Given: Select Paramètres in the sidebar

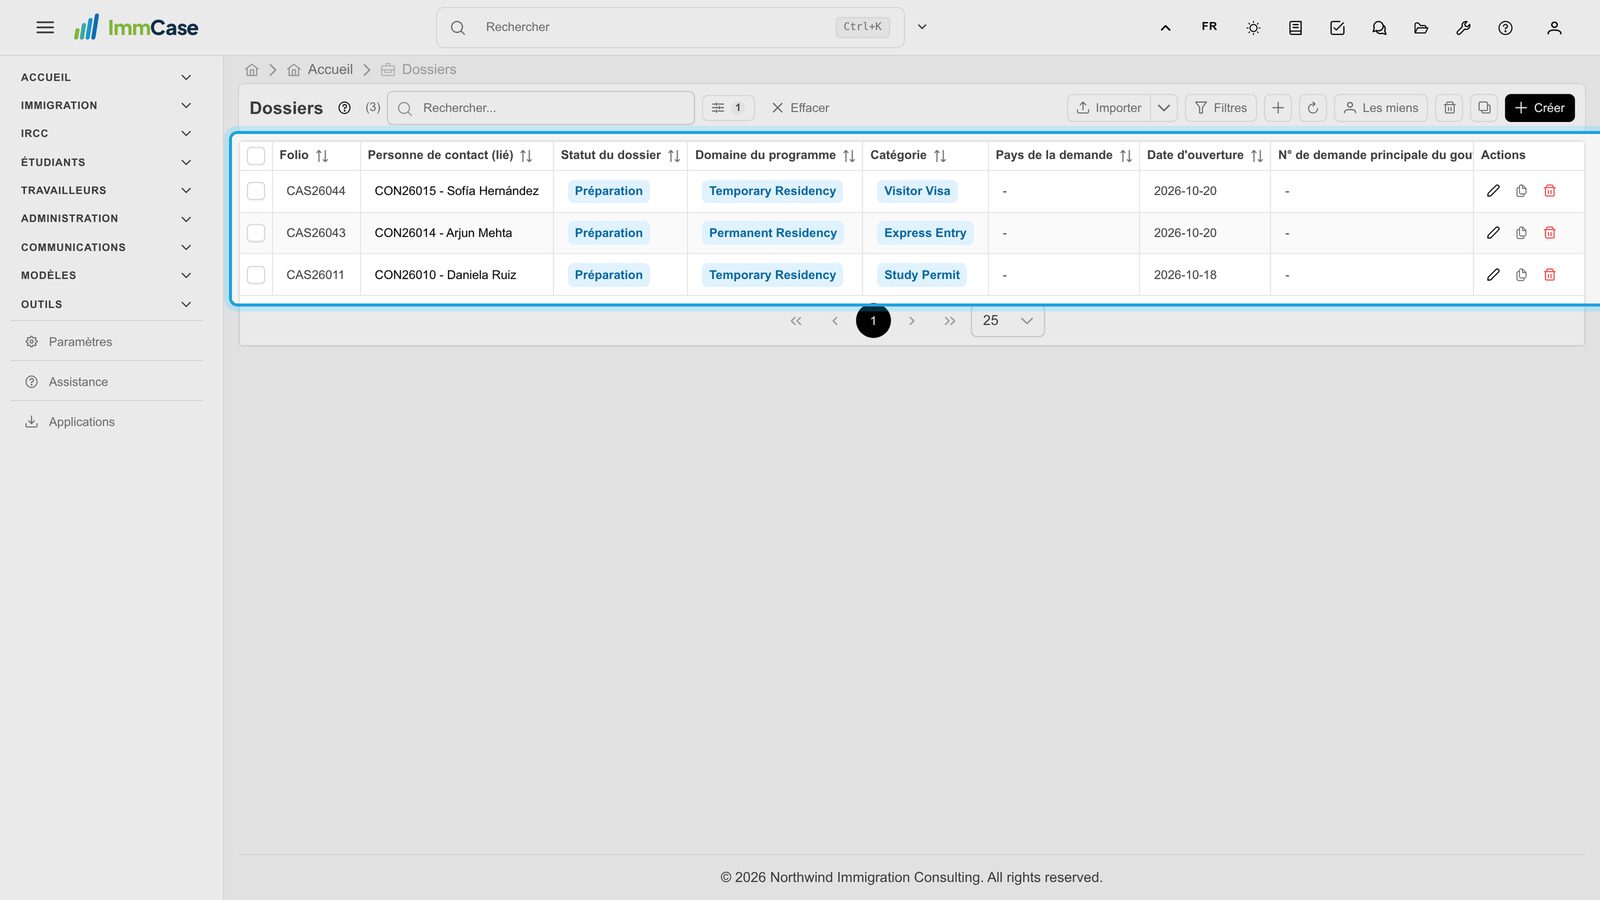Looking at the screenshot, I should point(80,342).
